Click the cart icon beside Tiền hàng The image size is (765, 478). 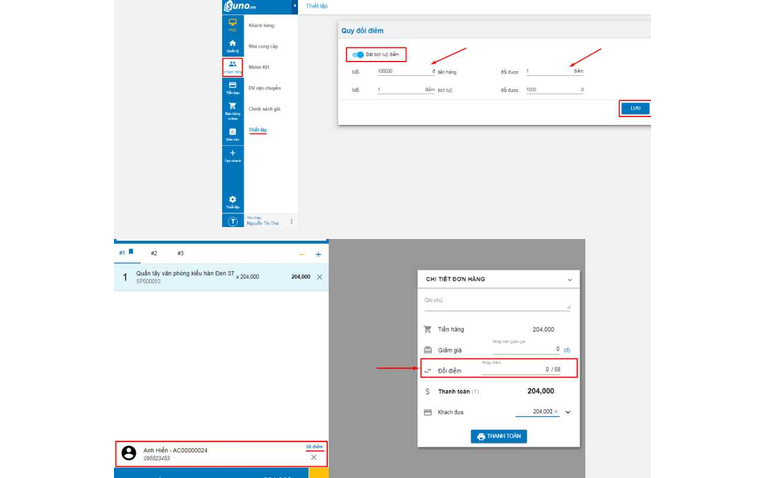(x=428, y=329)
